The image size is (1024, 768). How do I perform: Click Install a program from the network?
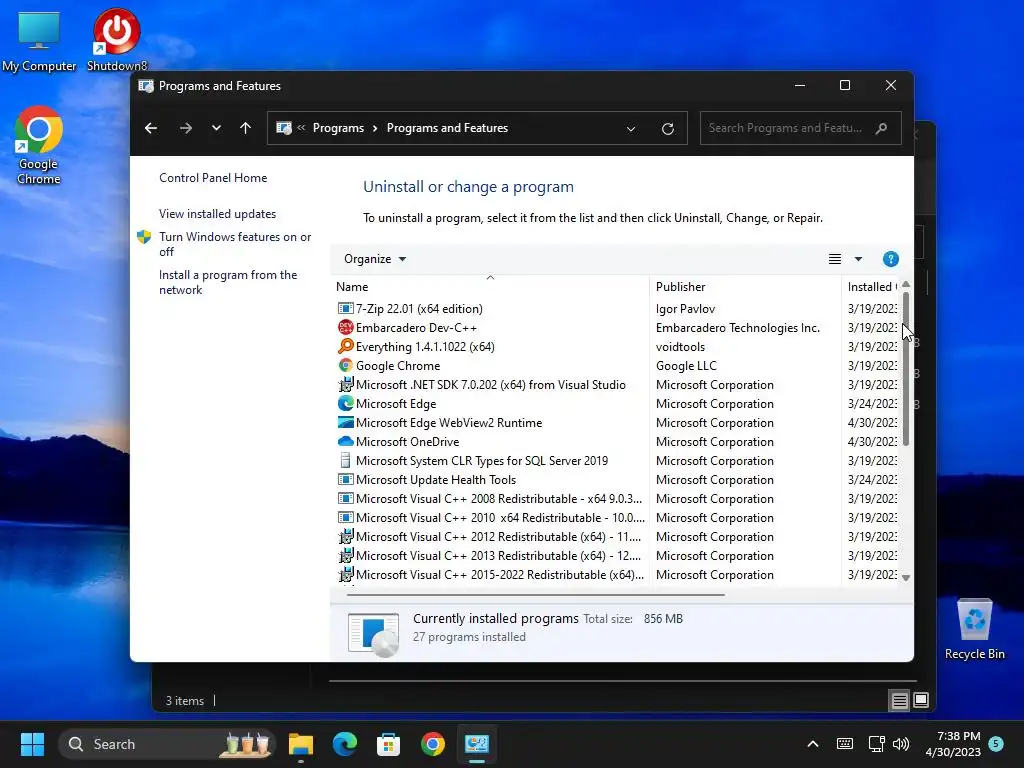(x=228, y=282)
